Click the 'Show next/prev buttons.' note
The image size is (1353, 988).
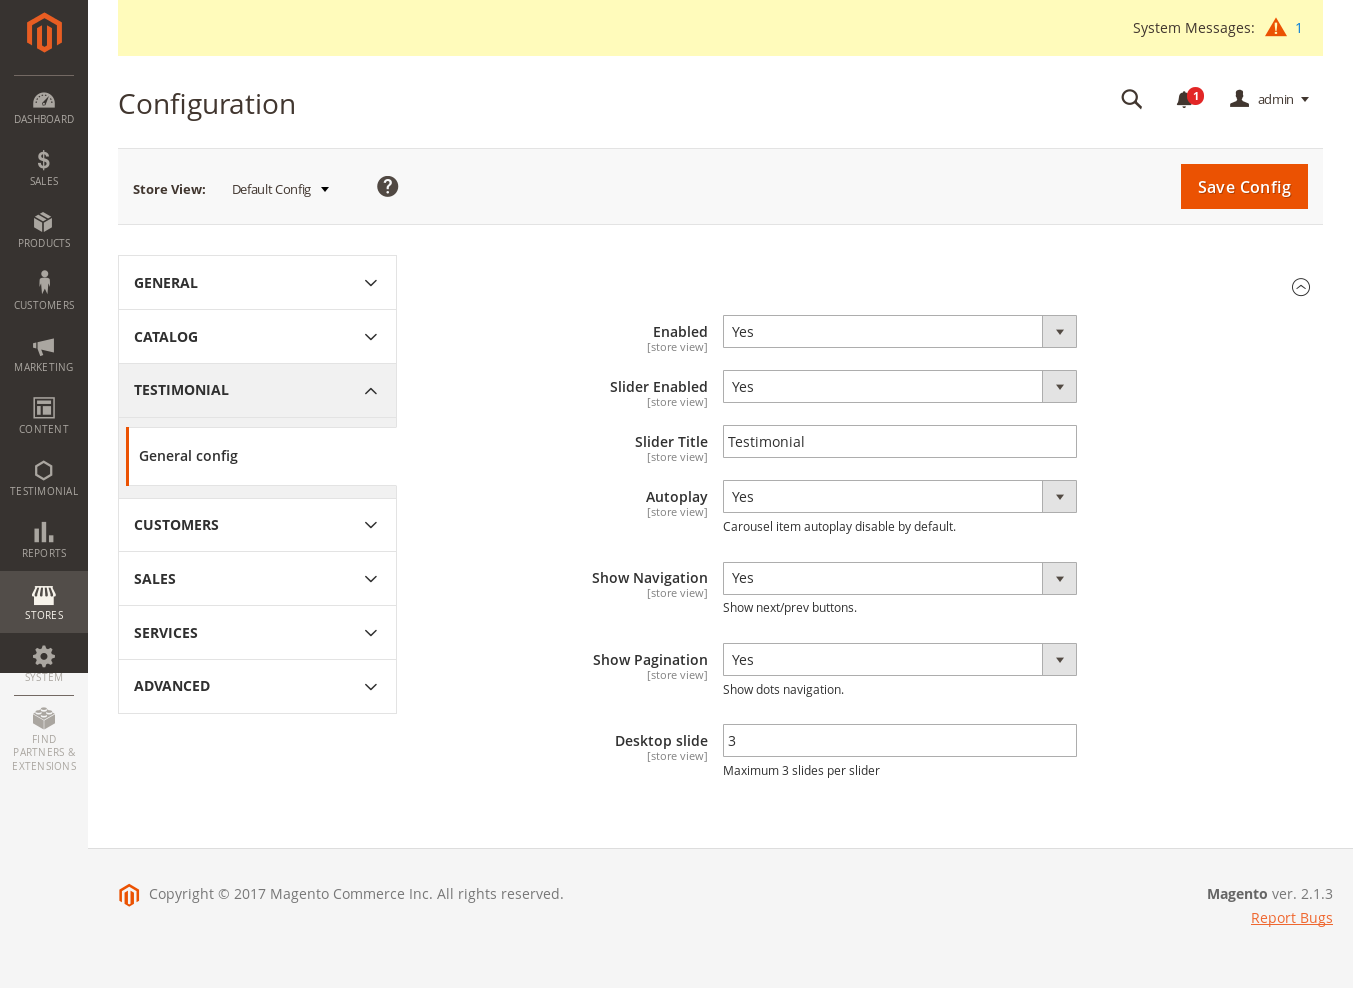point(790,608)
